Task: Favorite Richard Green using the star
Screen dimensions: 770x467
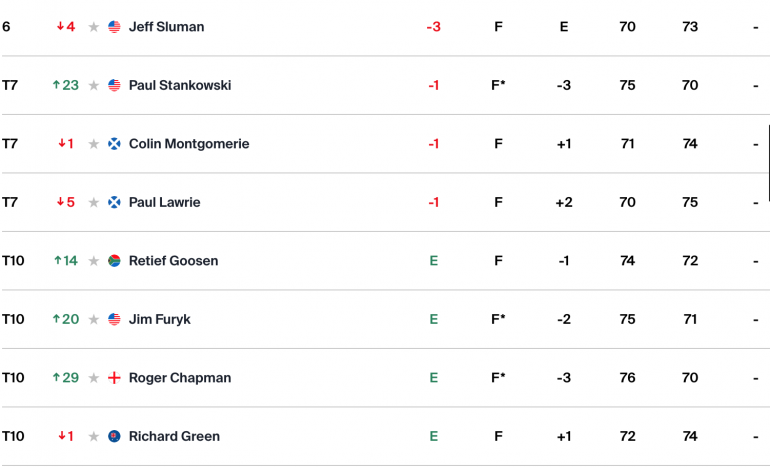Action: (x=93, y=436)
